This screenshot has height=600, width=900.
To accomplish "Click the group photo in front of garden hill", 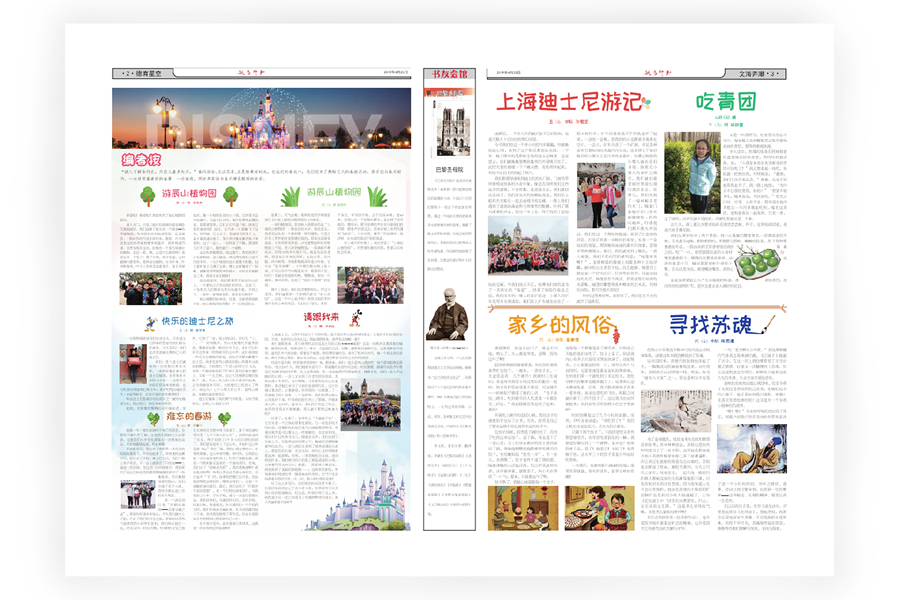I will click(x=370, y=405).
